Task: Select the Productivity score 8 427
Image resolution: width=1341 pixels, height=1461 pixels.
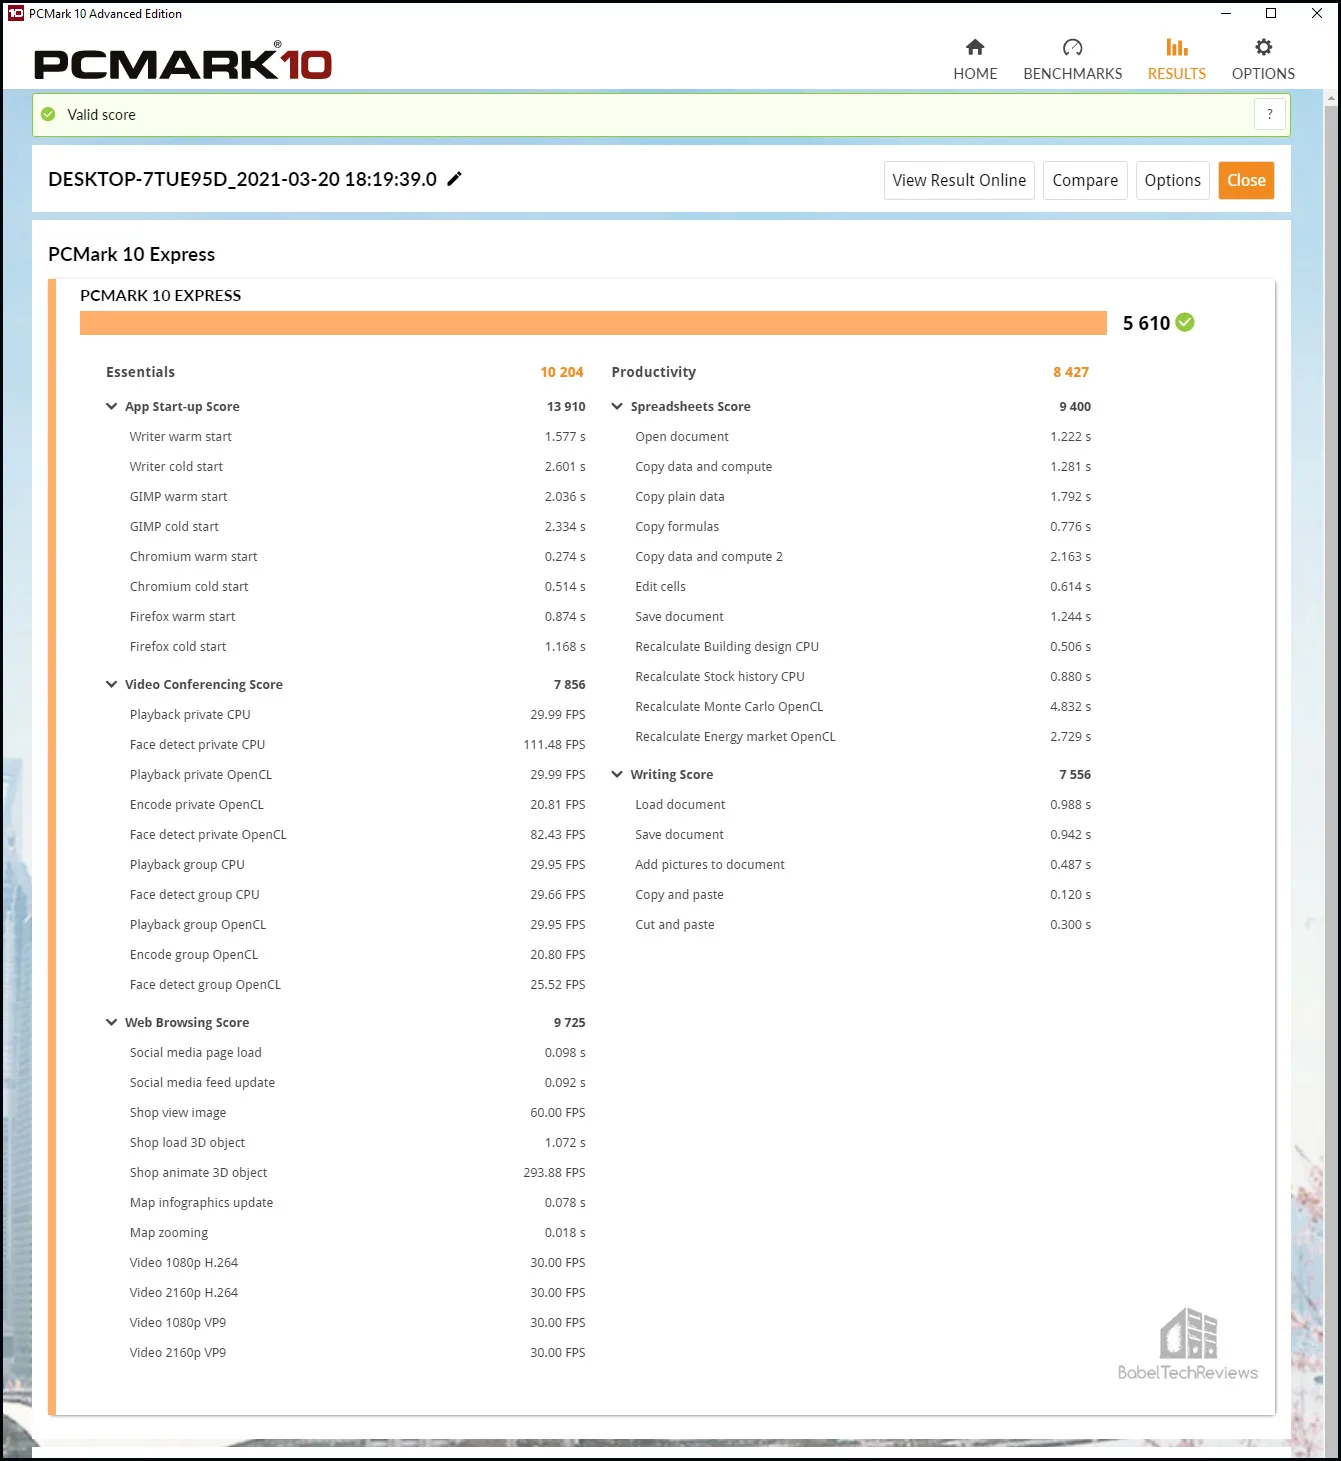Action: [x=1071, y=372]
